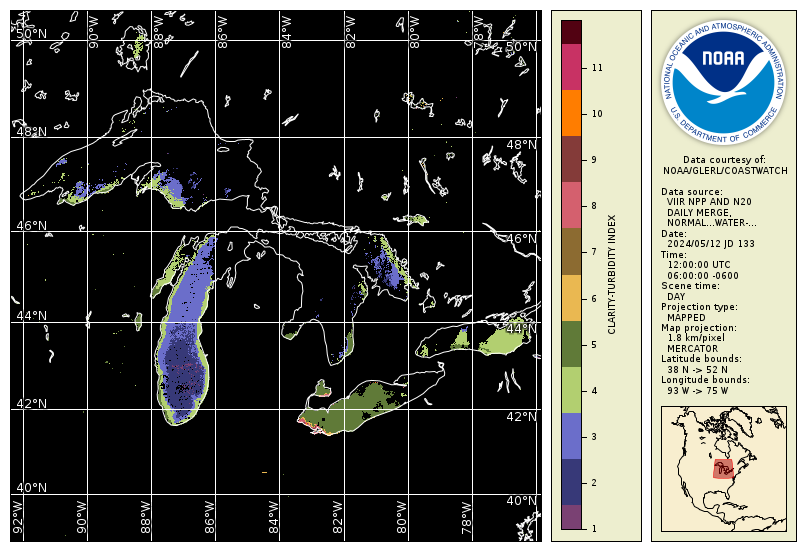Click the NOAA/GLERL/COASTWATCH text

725,171
